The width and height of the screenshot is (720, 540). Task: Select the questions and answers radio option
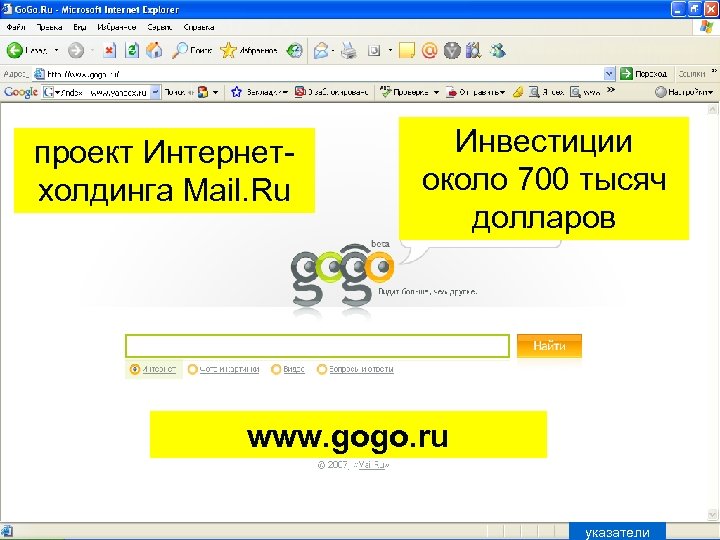322,369
